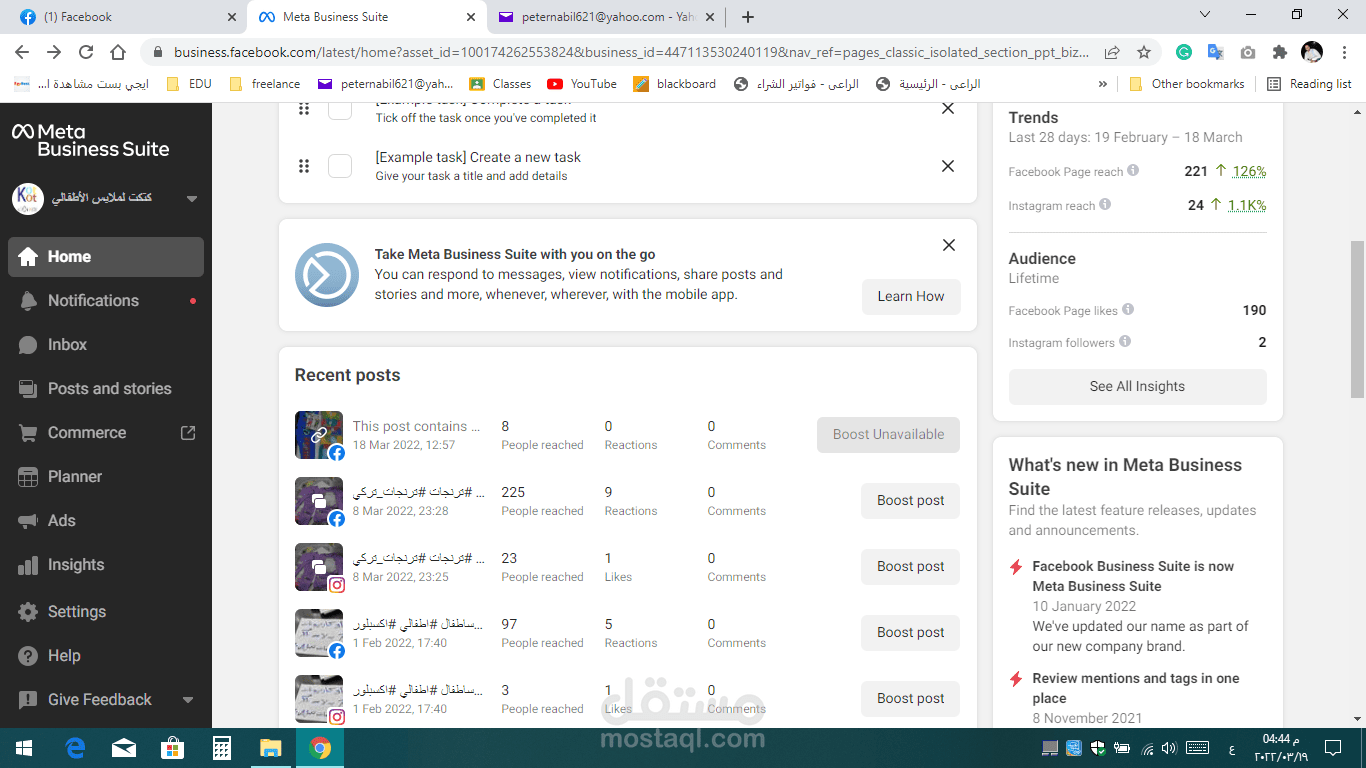Viewport: 1366px width, 768px height.
Task: Click the share page icon in address bar
Action: point(1112,52)
